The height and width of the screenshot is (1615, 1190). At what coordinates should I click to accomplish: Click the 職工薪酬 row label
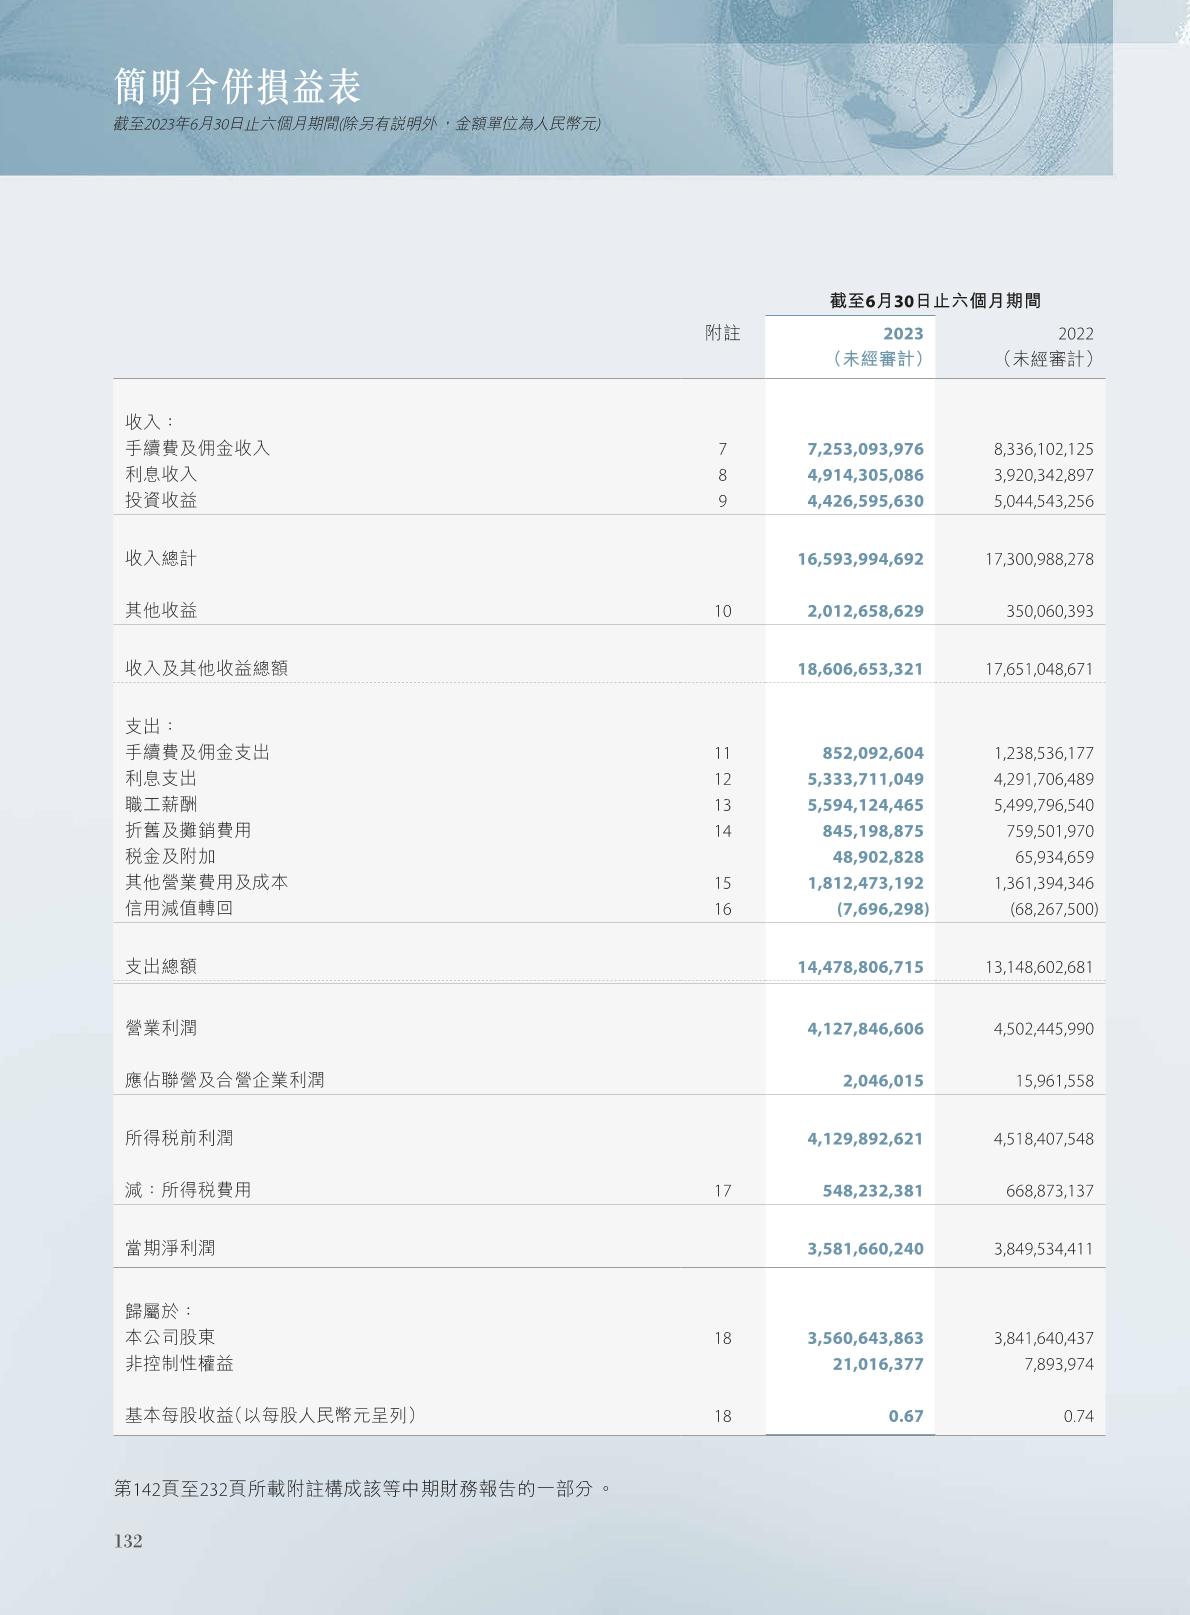[161, 805]
